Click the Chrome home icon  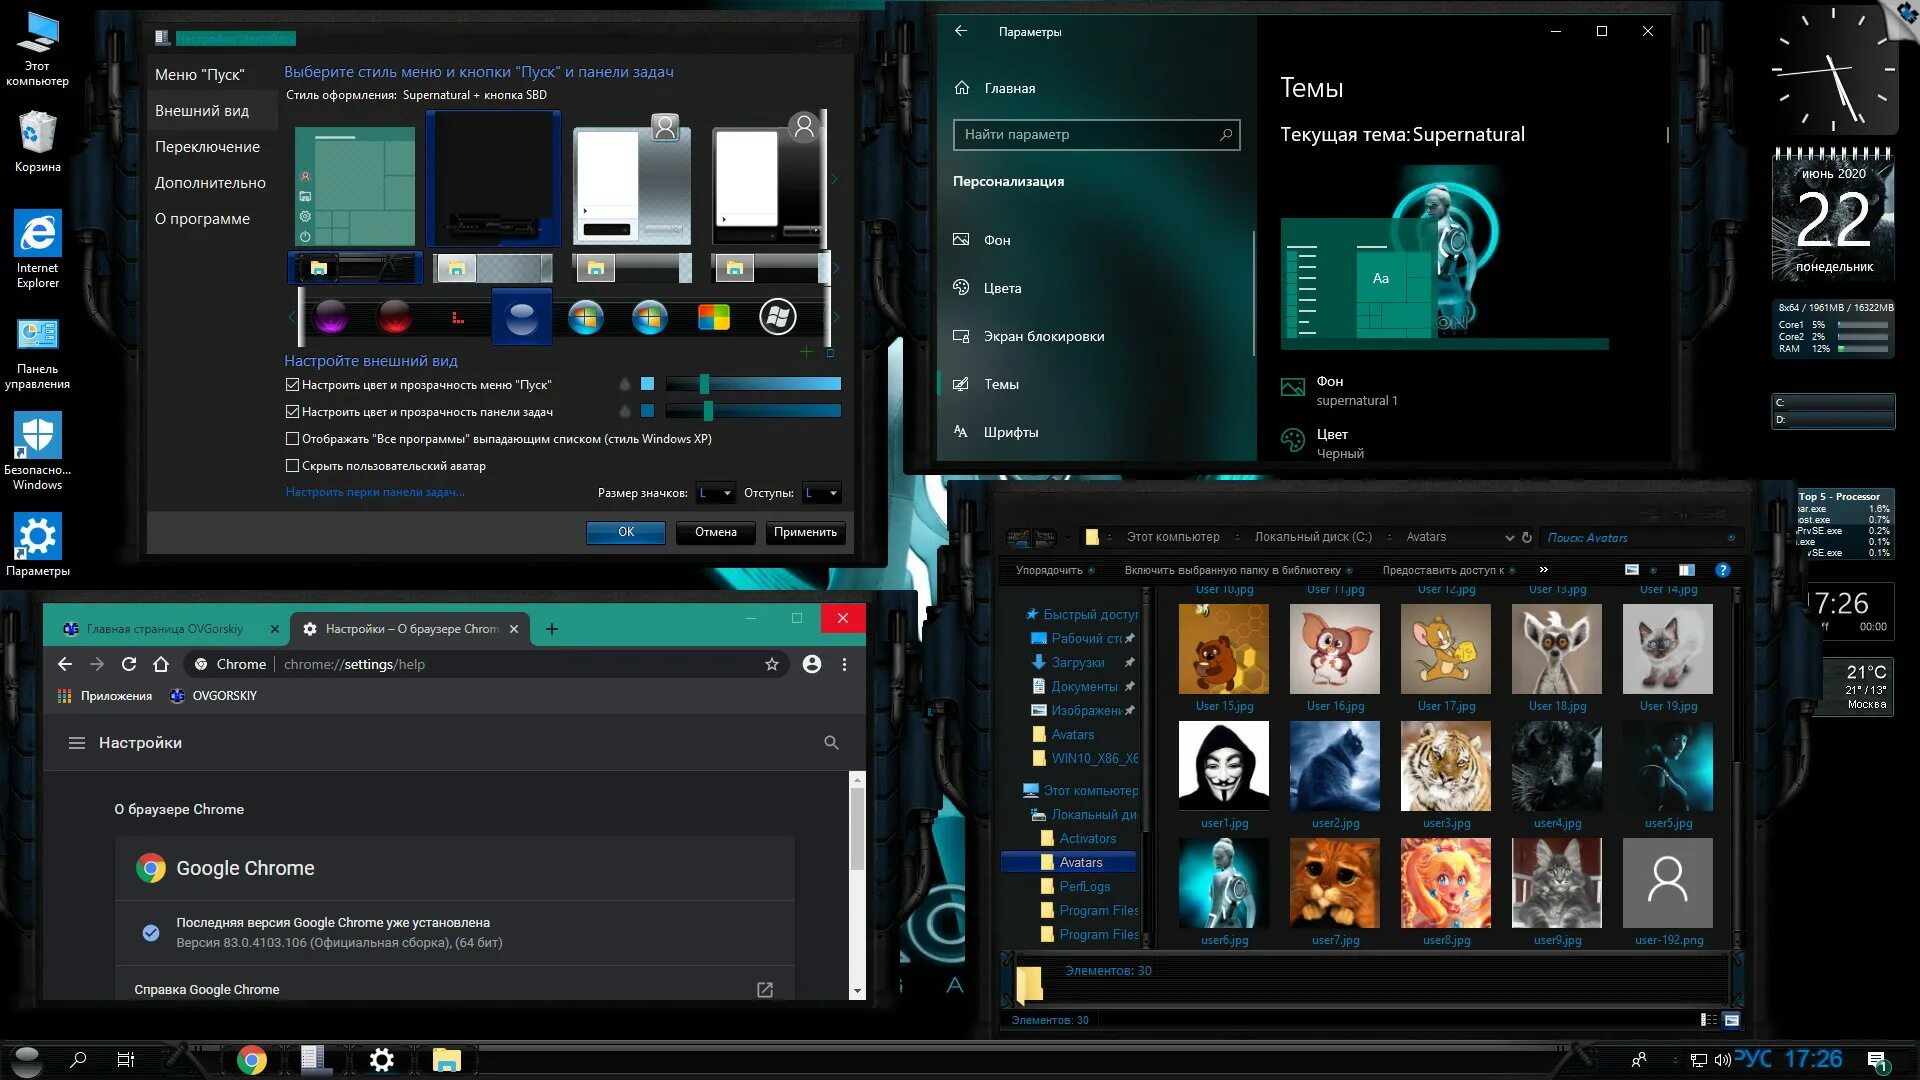161,664
